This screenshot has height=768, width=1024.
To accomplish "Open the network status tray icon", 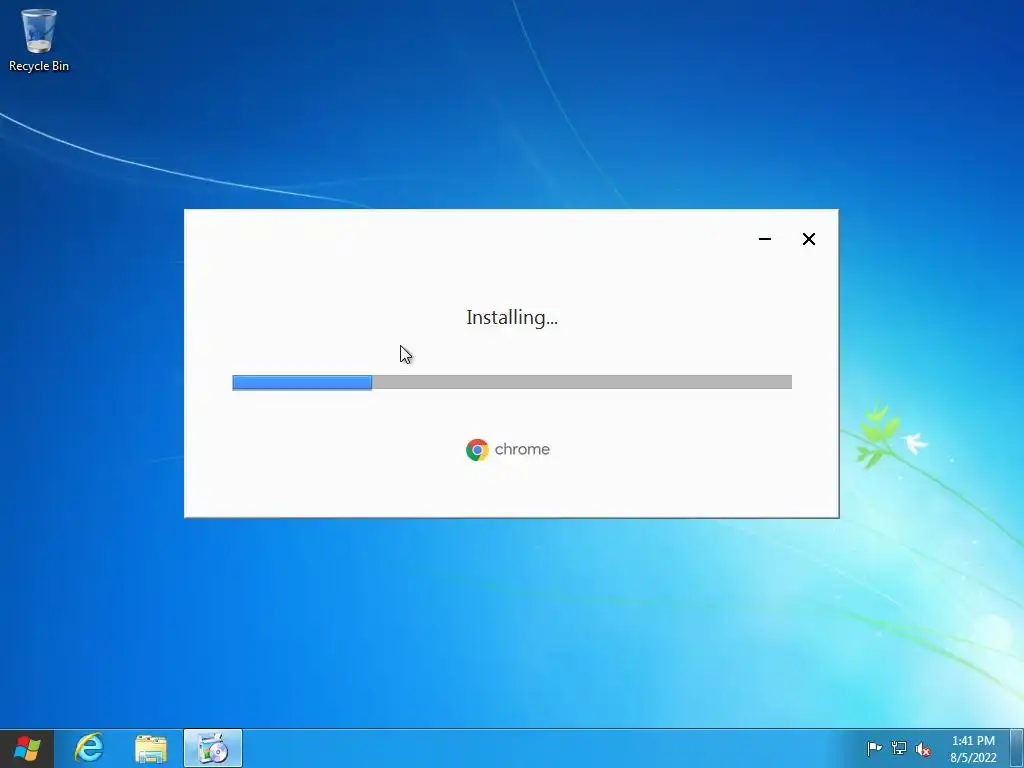I will 899,748.
